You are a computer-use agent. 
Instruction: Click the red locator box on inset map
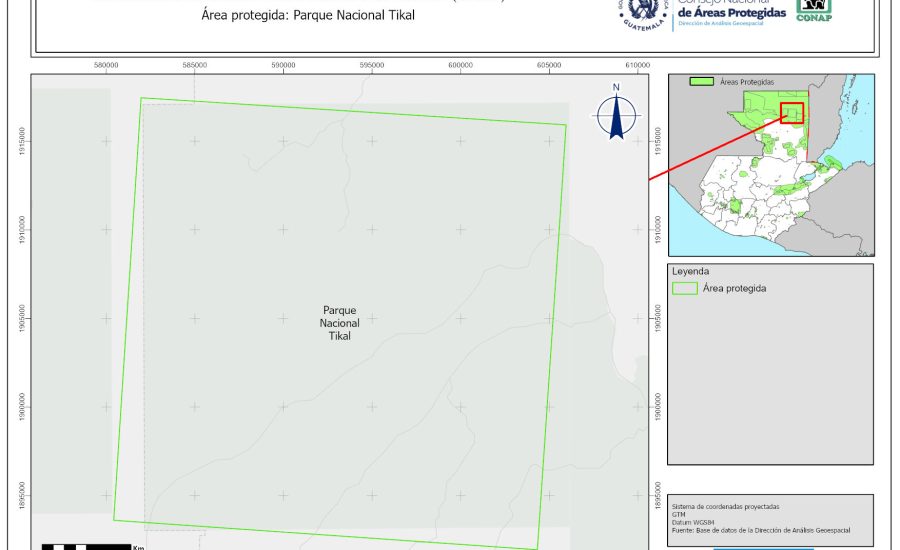pos(791,113)
